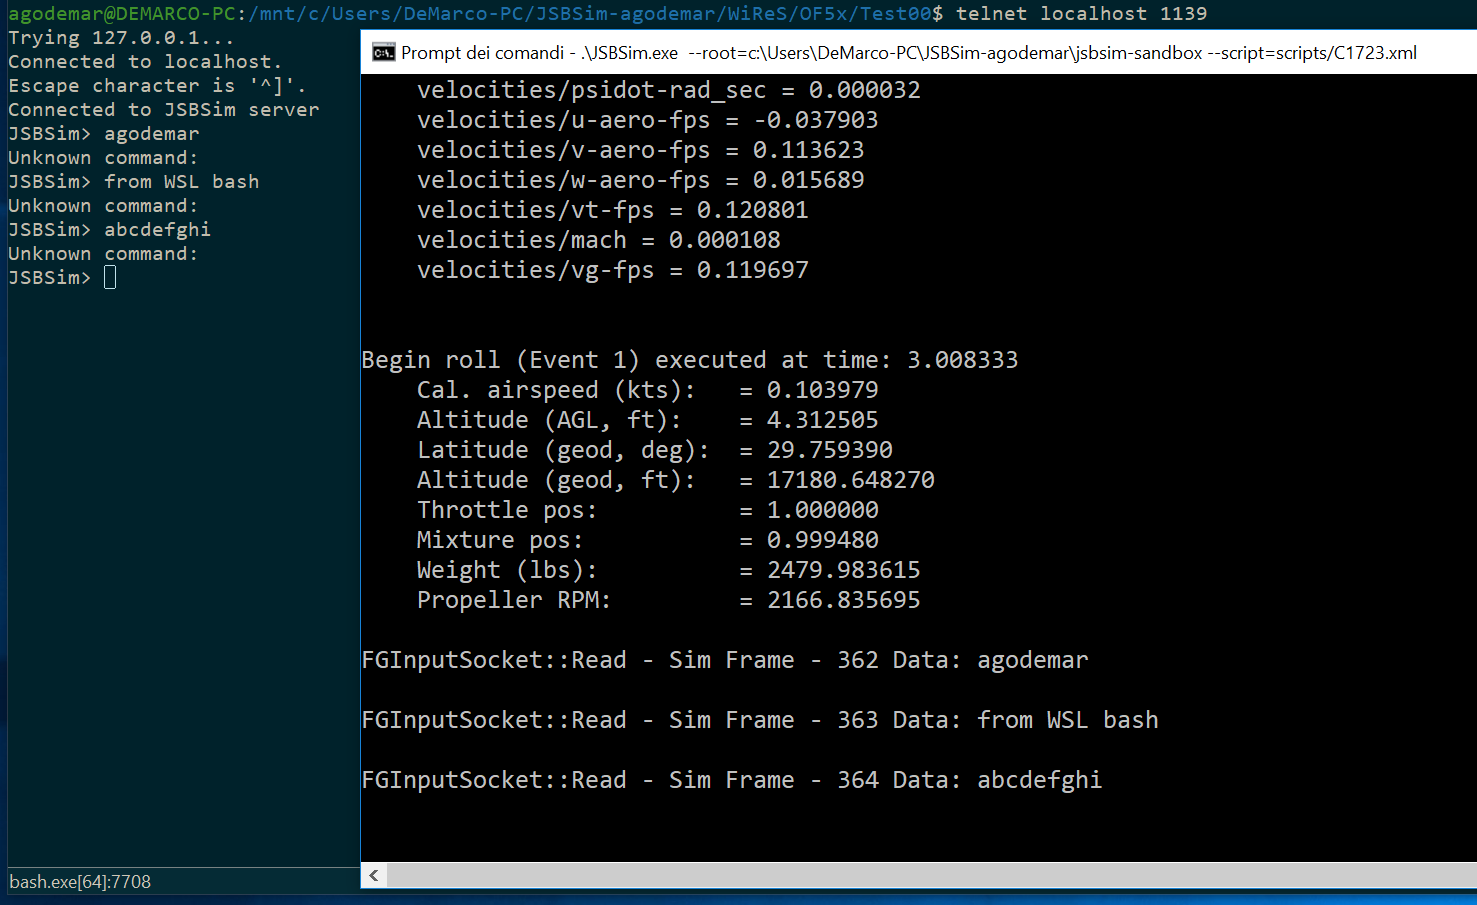Click the 'Escape character is' line
This screenshot has width=1477, height=905.
[157, 86]
